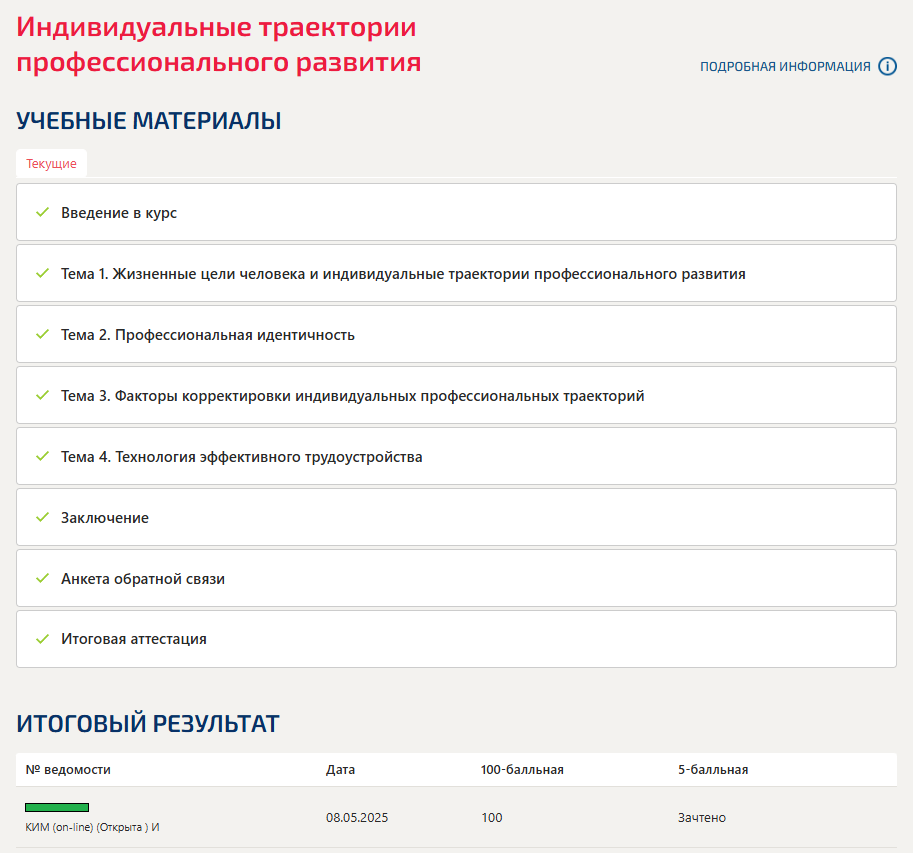The image size is (913, 853).
Task: Click the checkmark icon next to Тема 2
Action: pyautogui.click(x=43, y=334)
